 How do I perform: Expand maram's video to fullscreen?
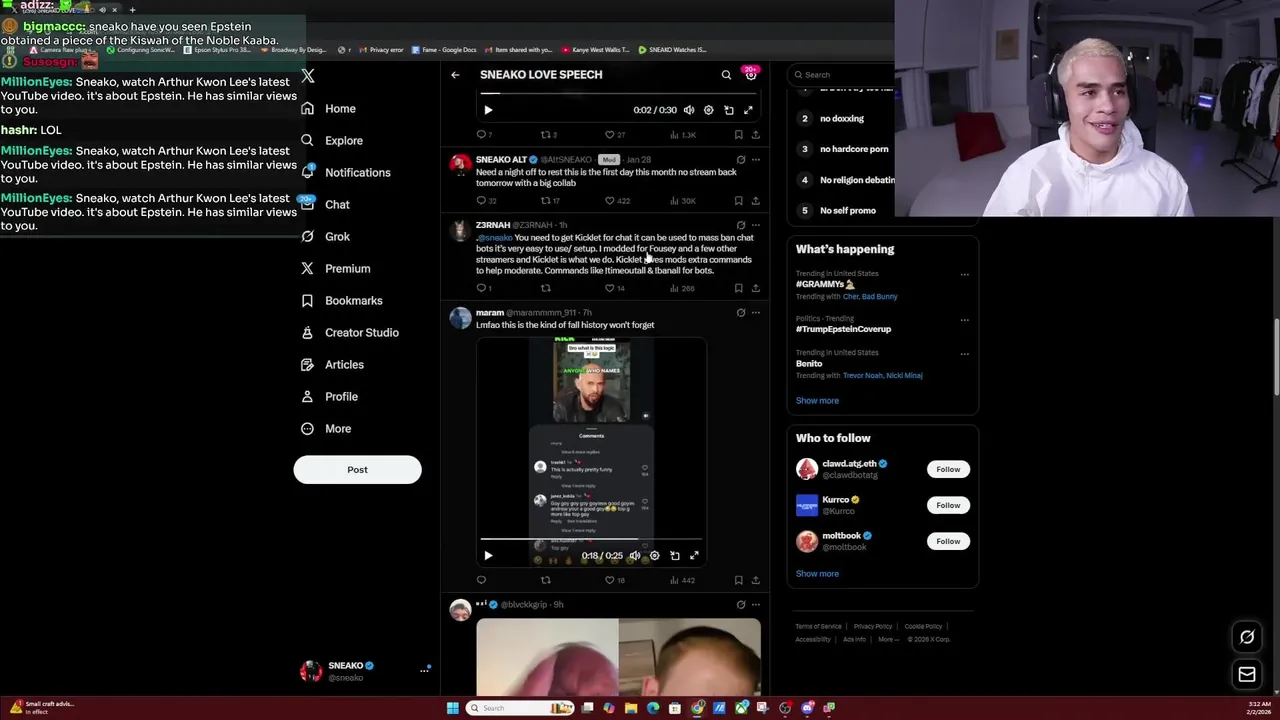[x=694, y=556]
